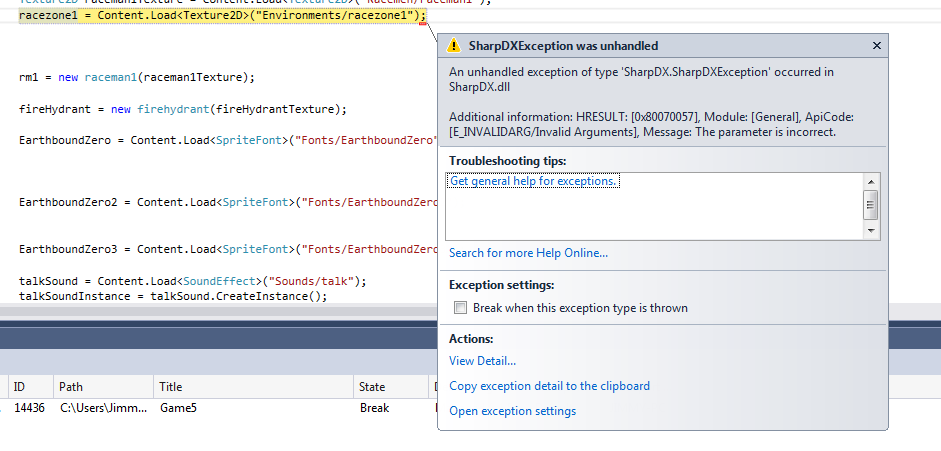Click the 'Exception settings:' heading
Screen dimensions: 941x451
click(501, 285)
